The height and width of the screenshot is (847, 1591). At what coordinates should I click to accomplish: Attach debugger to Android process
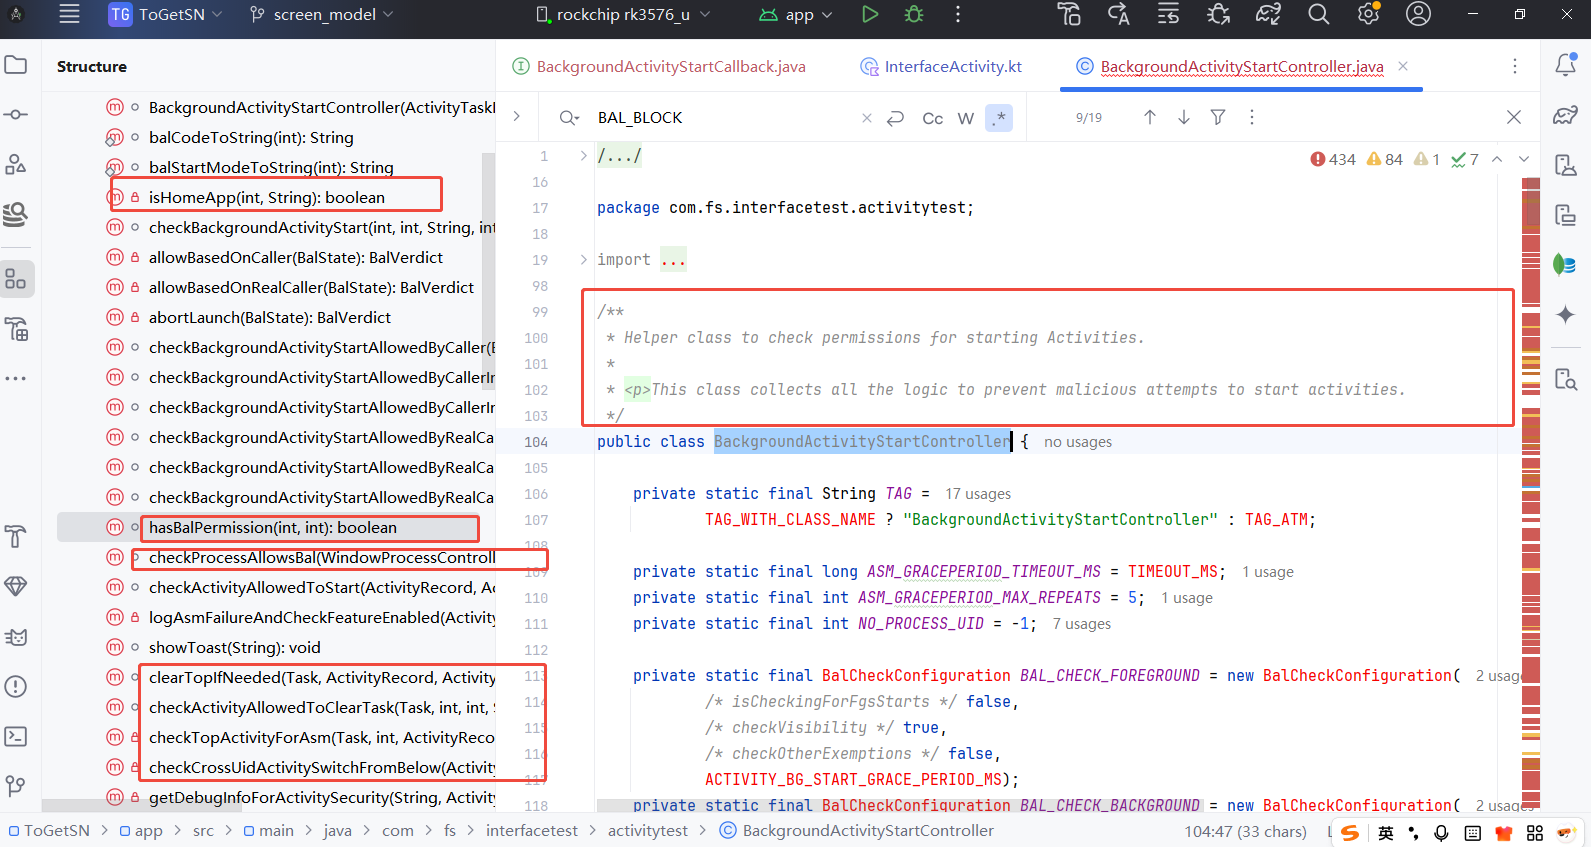[x=1218, y=14]
